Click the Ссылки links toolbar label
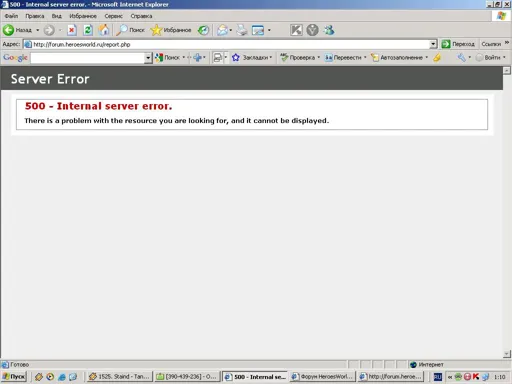This screenshot has width=512, height=384. click(491, 44)
